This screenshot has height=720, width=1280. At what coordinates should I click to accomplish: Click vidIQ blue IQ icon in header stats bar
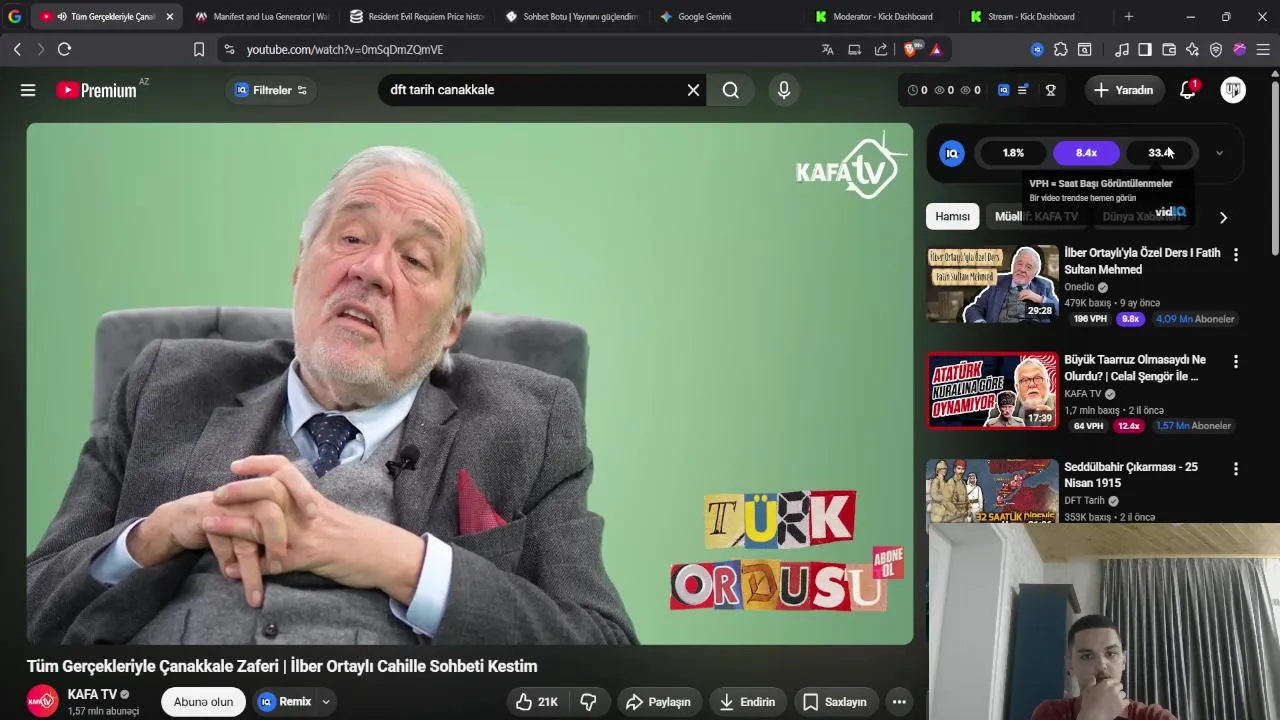[1004, 90]
